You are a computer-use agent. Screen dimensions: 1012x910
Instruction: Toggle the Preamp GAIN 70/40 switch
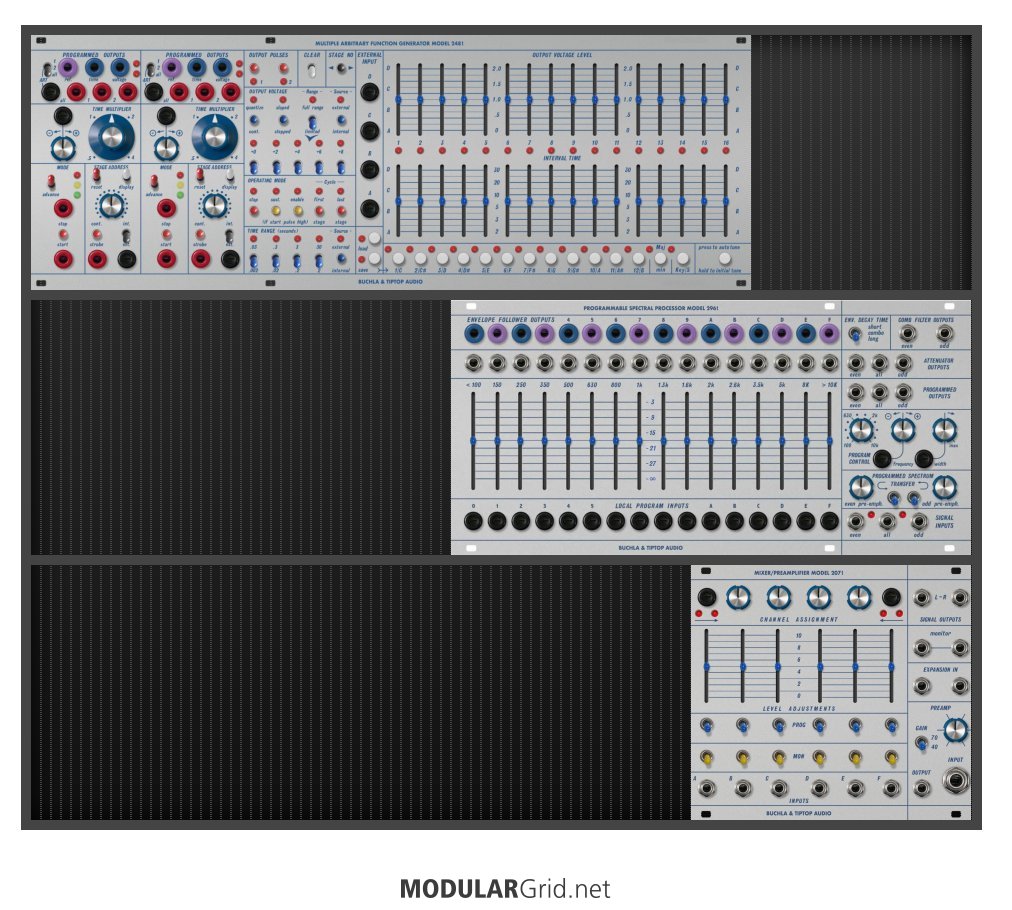[x=922, y=743]
